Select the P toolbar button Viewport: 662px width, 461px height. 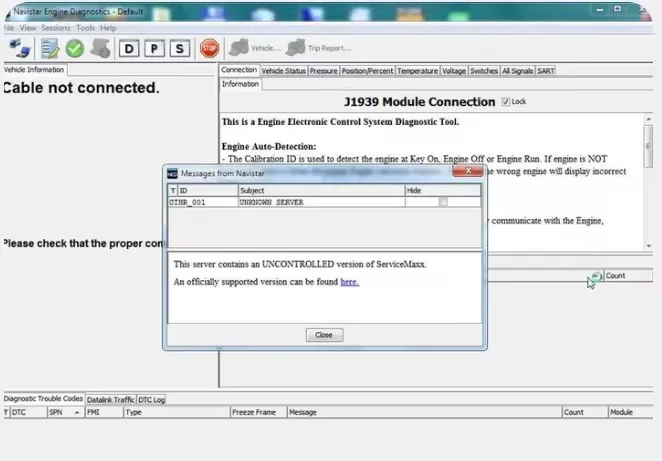click(x=154, y=49)
